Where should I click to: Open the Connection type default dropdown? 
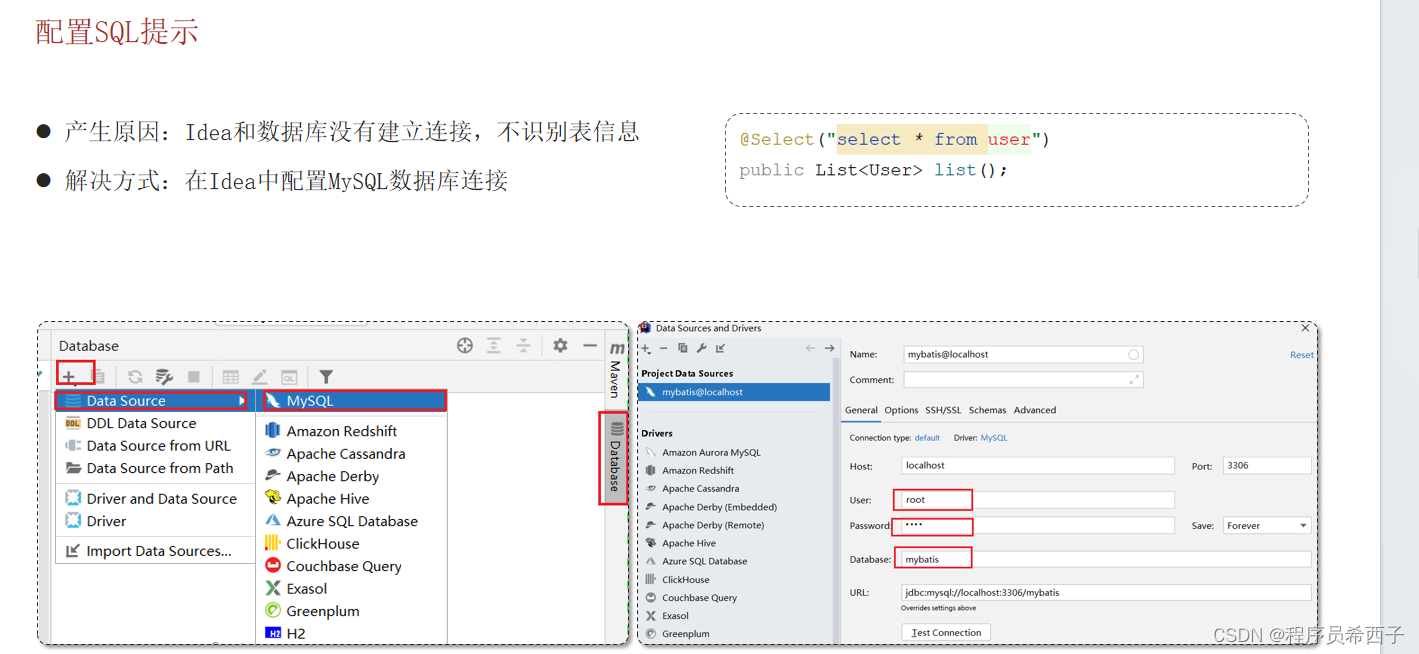[x=926, y=438]
